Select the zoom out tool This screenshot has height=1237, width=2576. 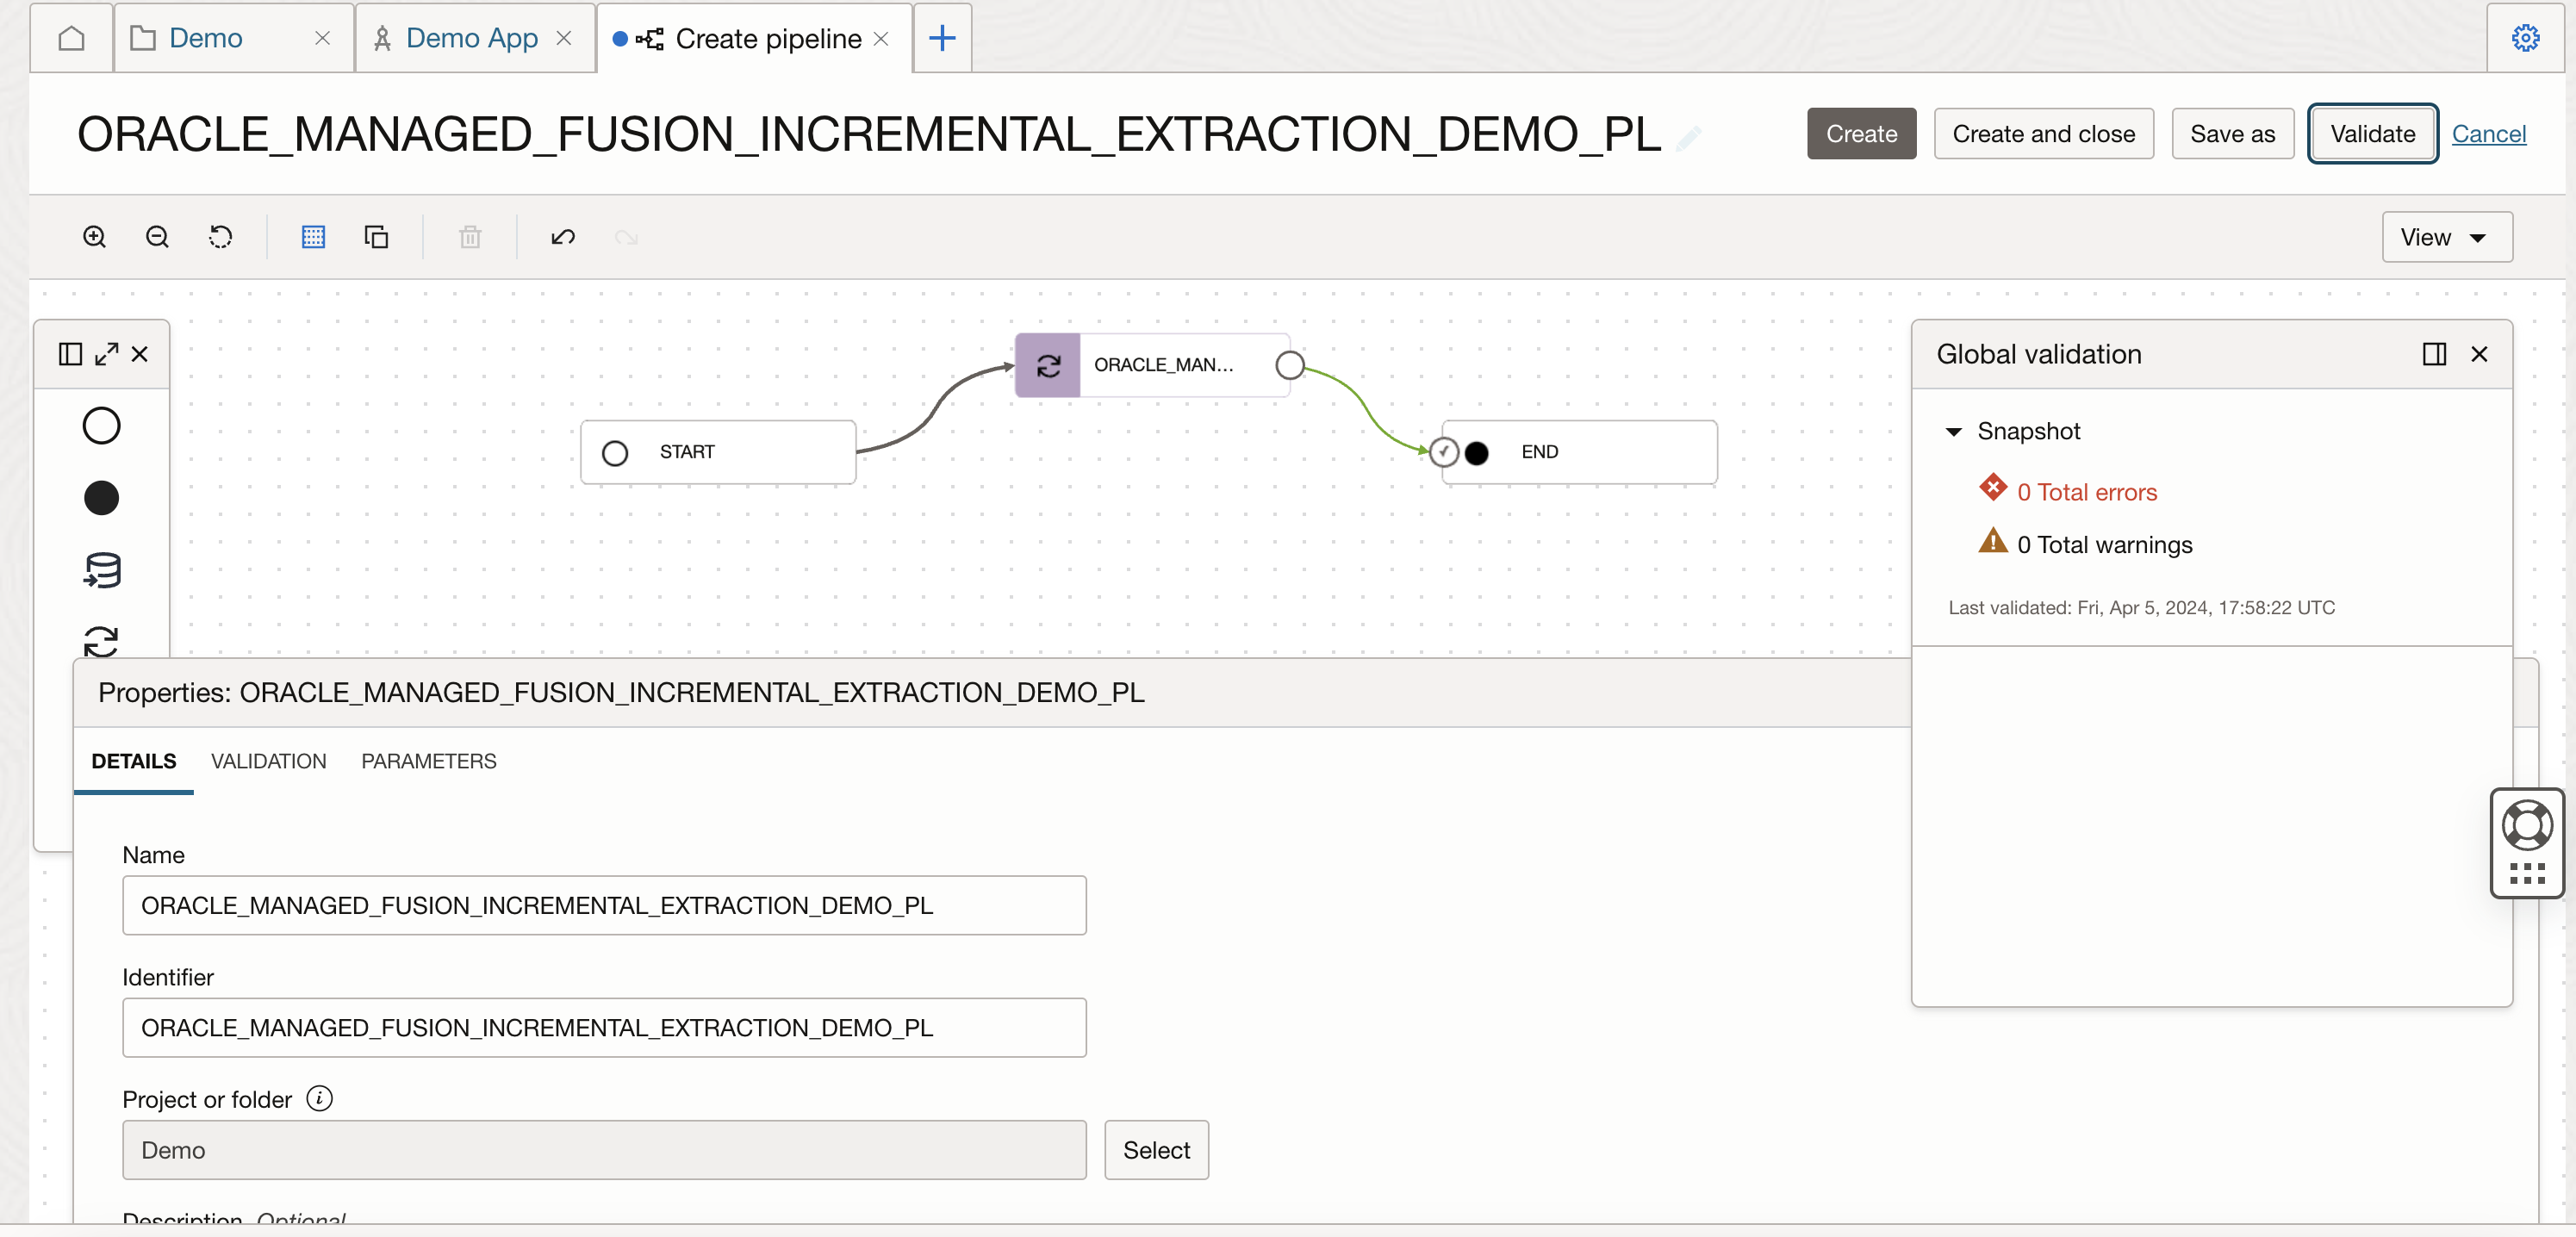(157, 237)
